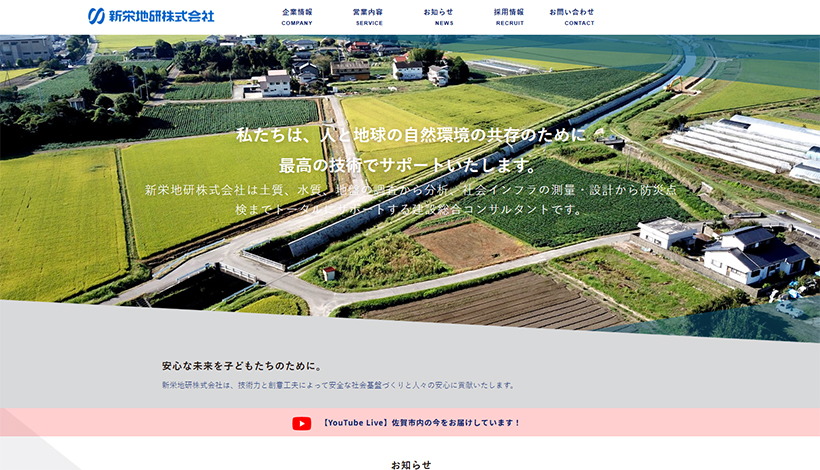Go to お知らせ NEWS in the navigation

(438, 16)
